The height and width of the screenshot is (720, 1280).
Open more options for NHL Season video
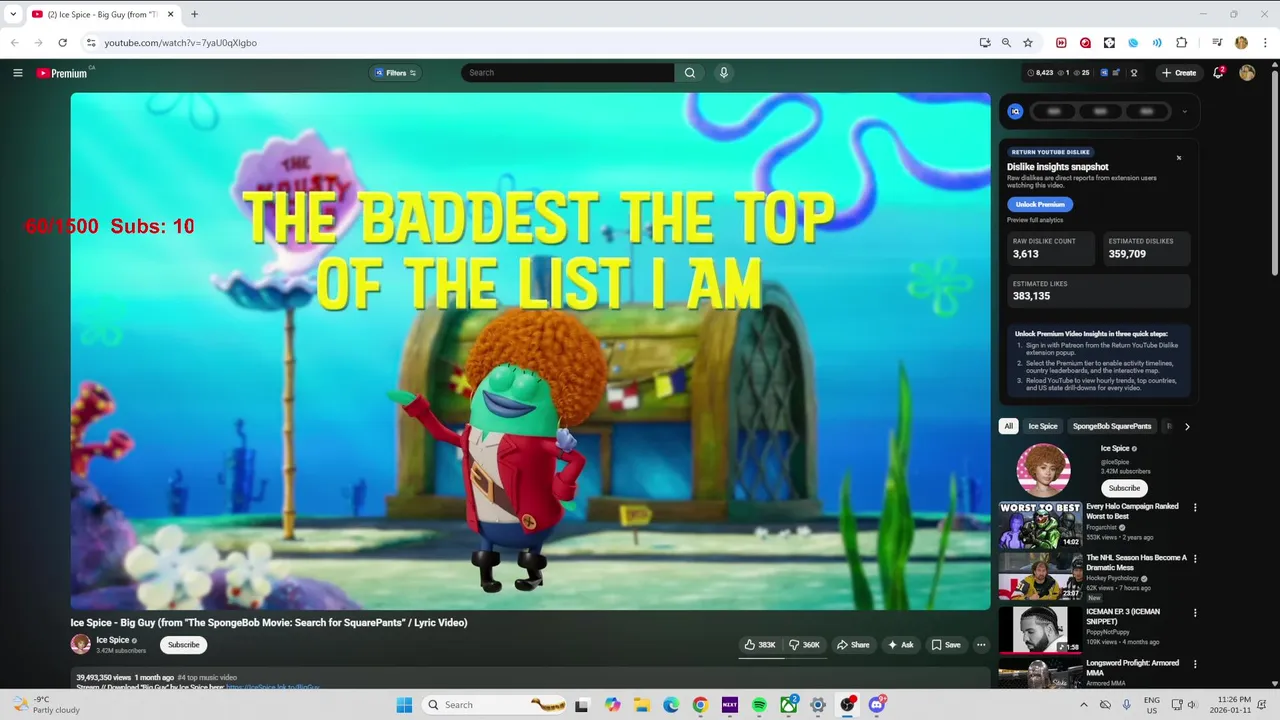tap(1194, 559)
